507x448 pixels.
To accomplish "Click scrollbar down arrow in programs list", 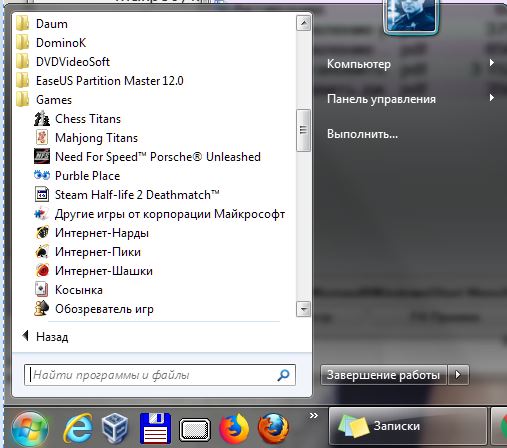I will (x=303, y=309).
